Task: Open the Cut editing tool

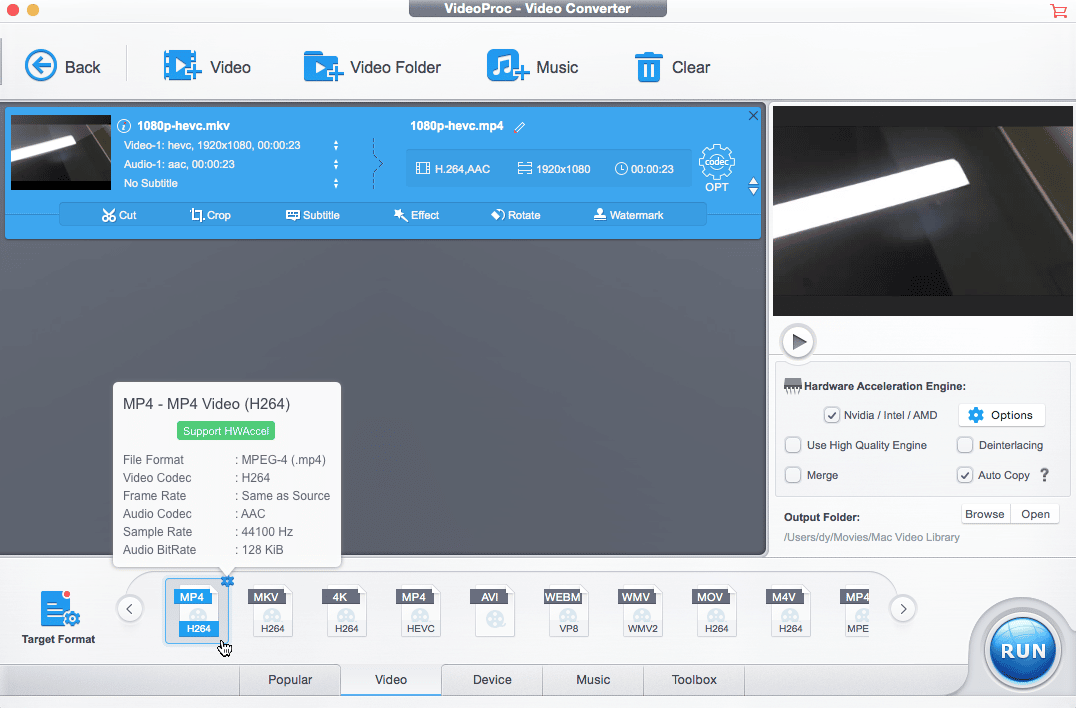Action: pyautogui.click(x=118, y=214)
